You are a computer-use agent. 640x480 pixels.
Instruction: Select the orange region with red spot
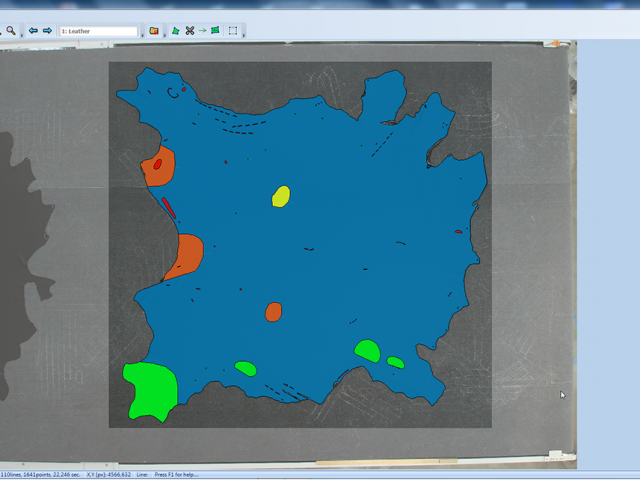pyautogui.click(x=160, y=166)
